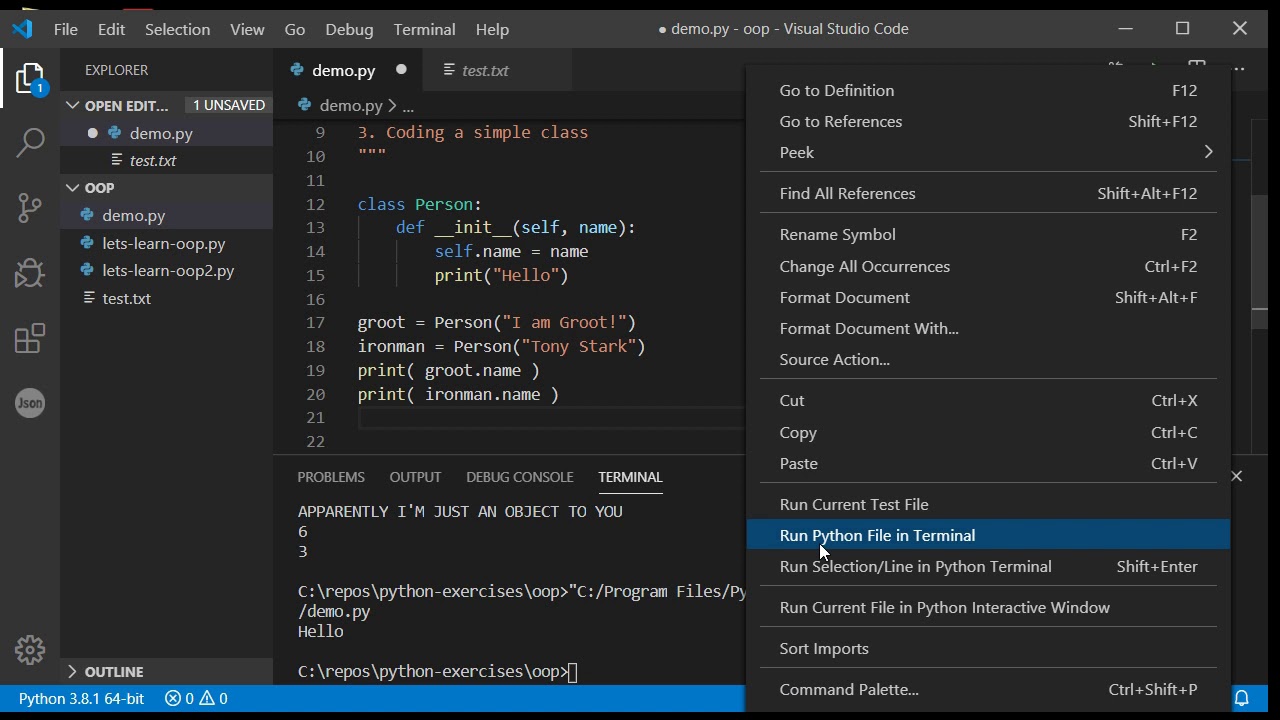This screenshot has width=1280, height=720.
Task: Click the Python icon of lets-learn-oop.py
Action: point(87,243)
